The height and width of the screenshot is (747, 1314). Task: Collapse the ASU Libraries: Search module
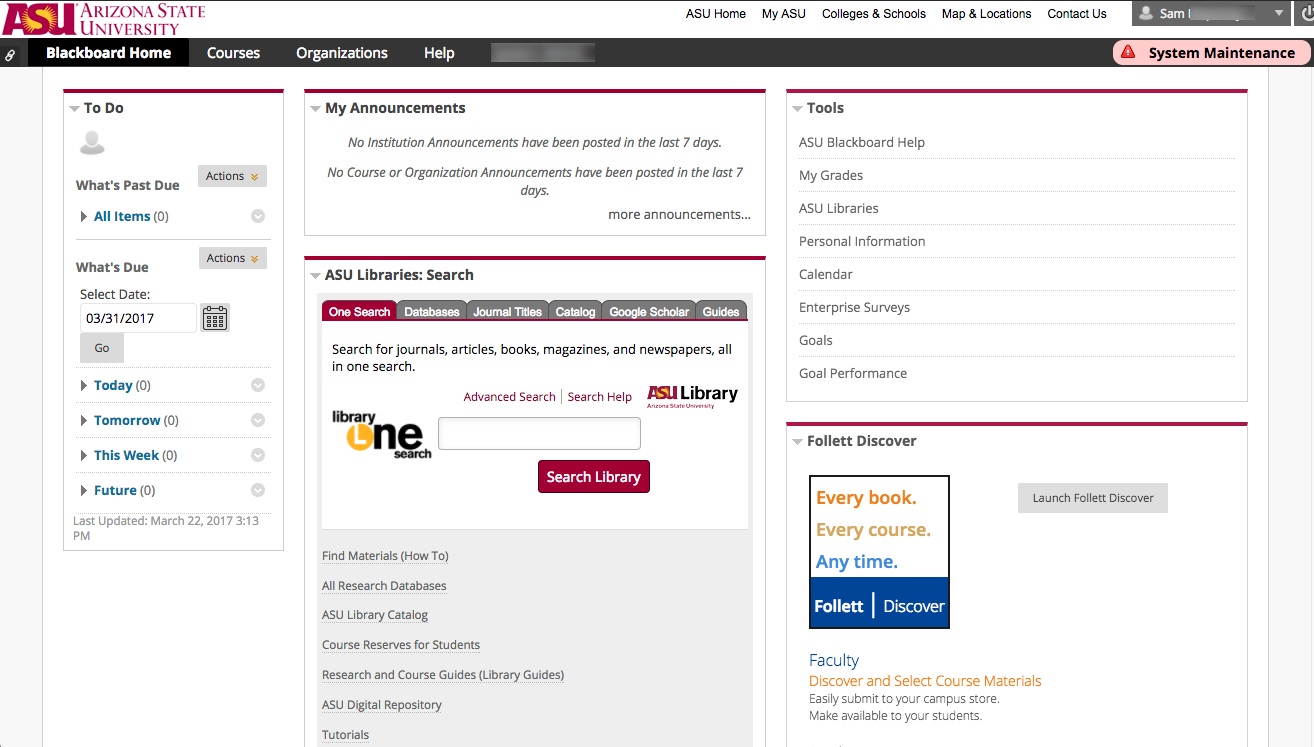[315, 275]
